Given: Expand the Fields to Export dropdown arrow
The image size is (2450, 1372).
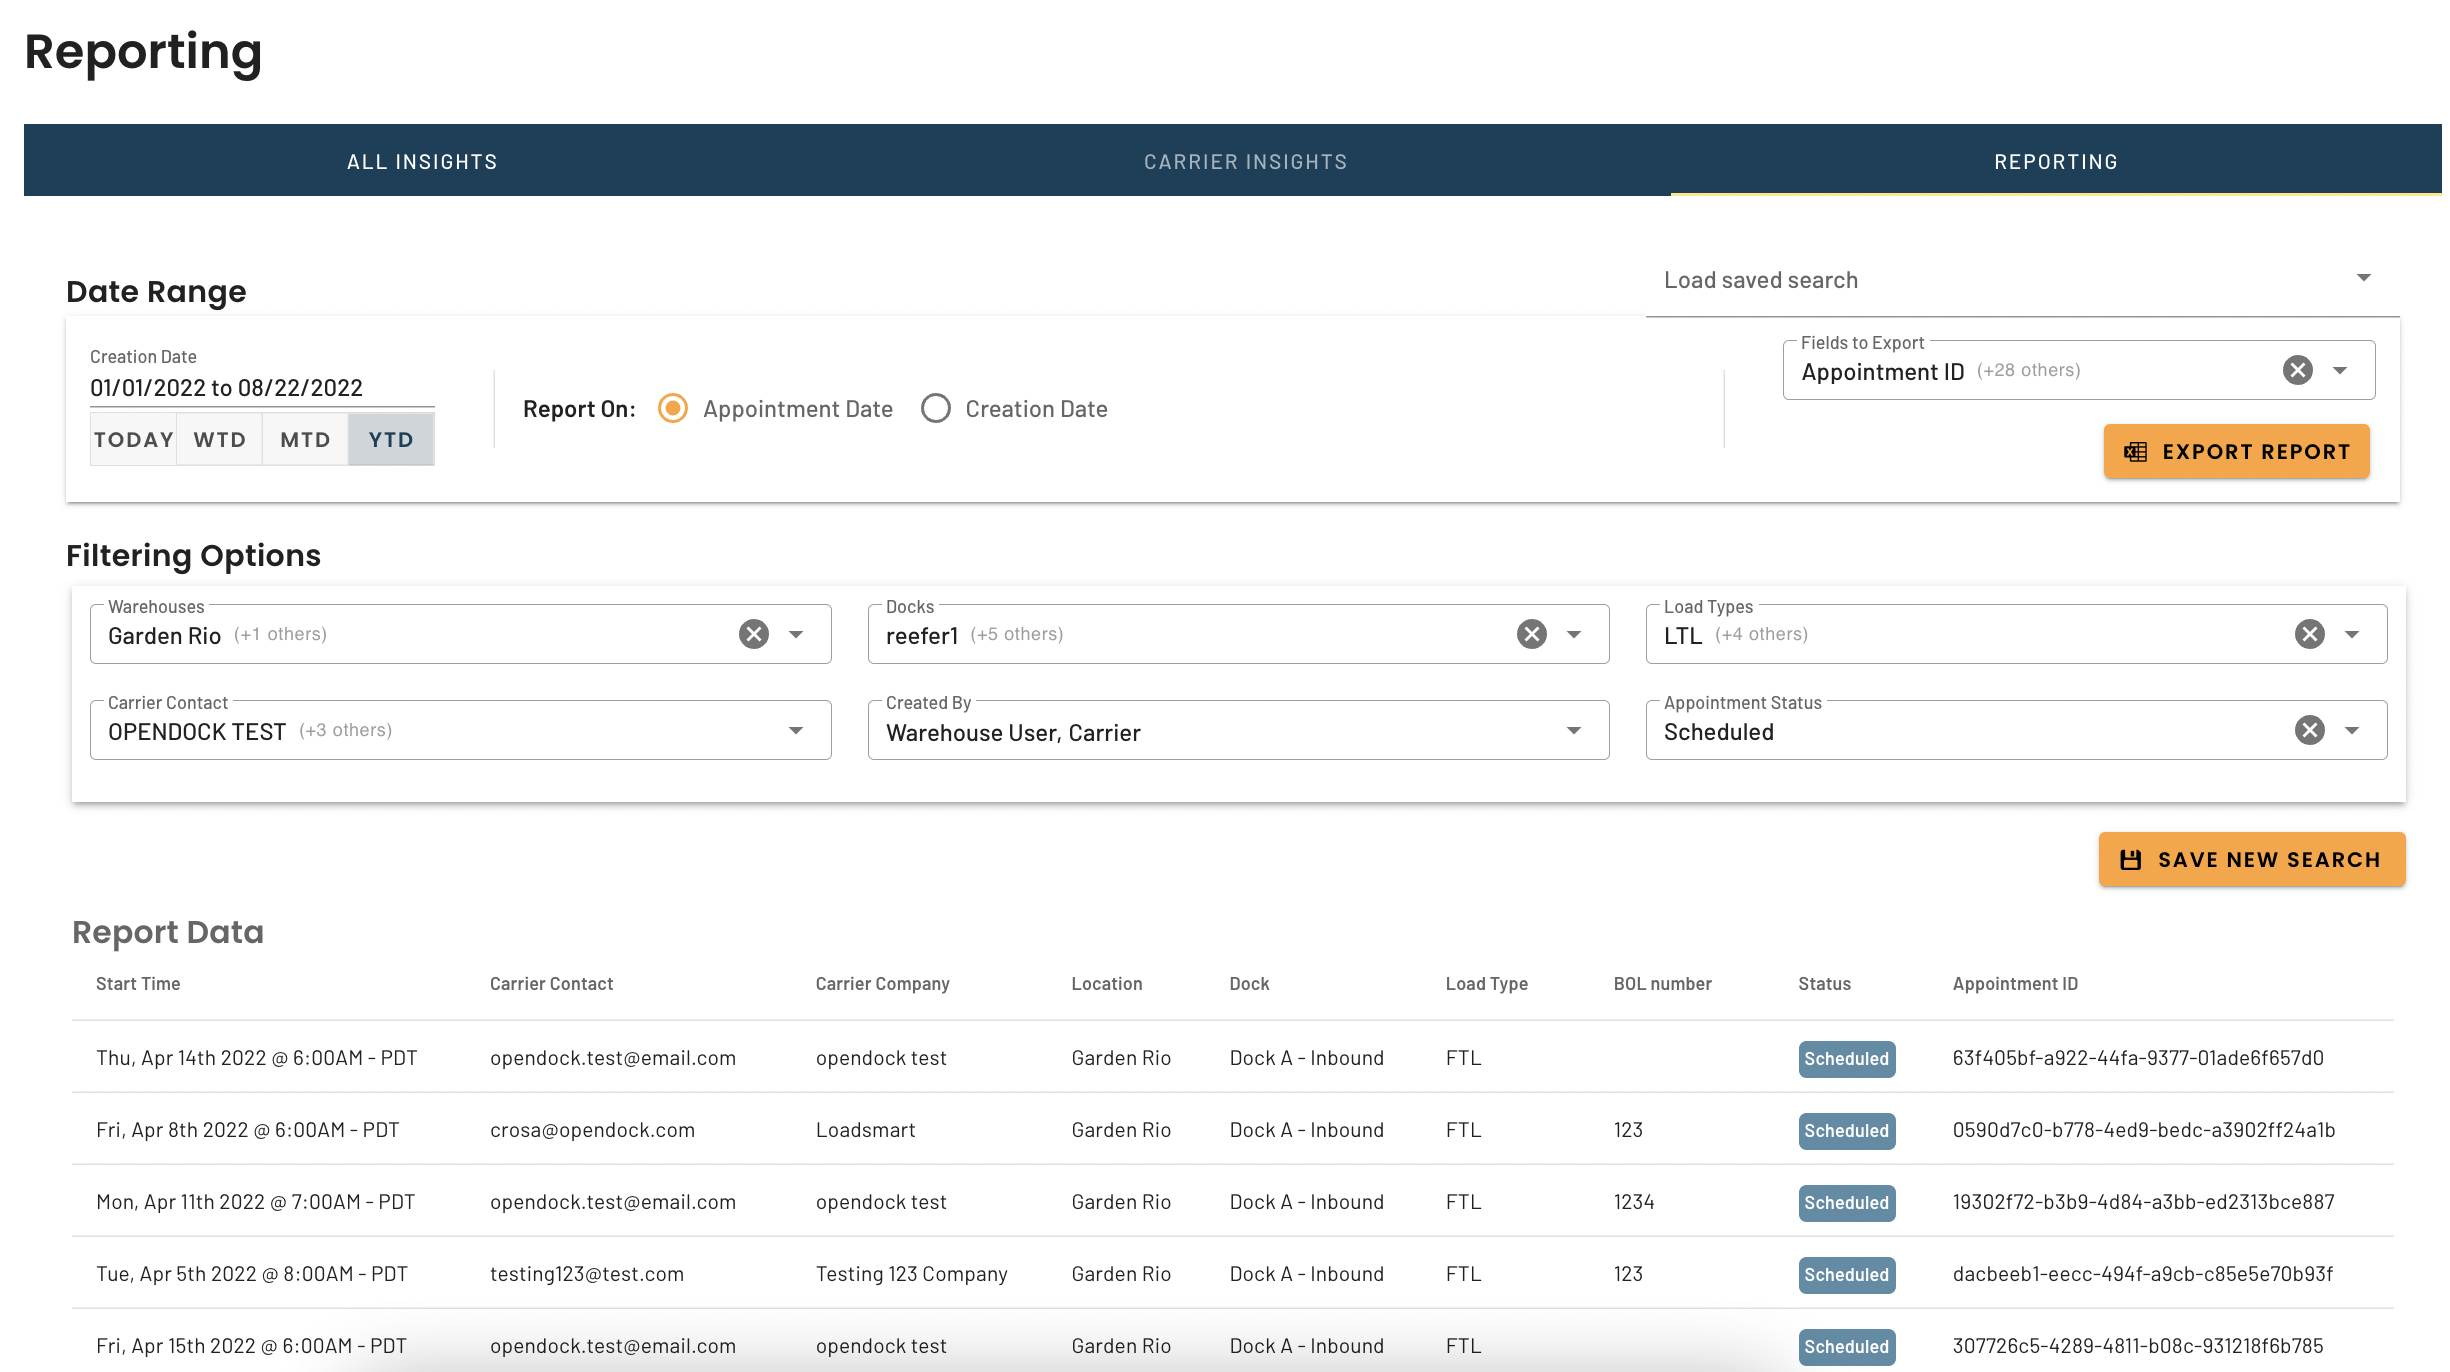Looking at the screenshot, I should (2340, 370).
